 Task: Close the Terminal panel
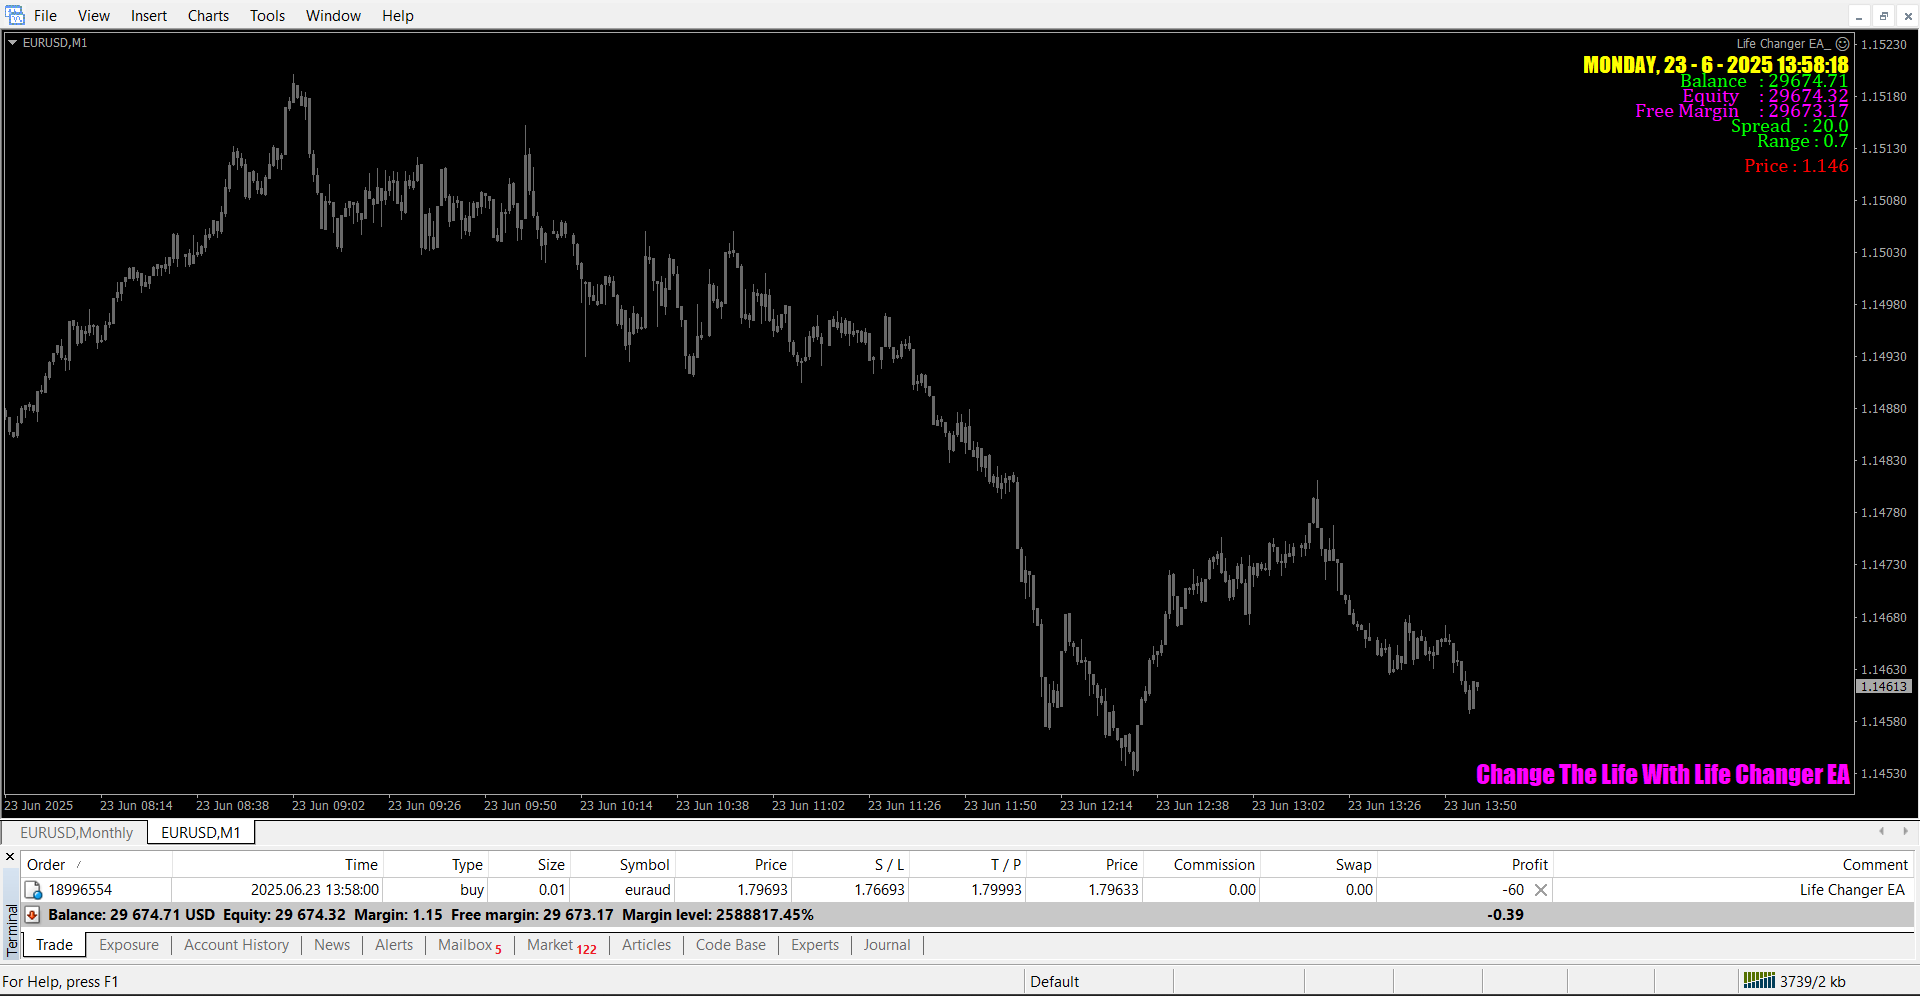10,857
